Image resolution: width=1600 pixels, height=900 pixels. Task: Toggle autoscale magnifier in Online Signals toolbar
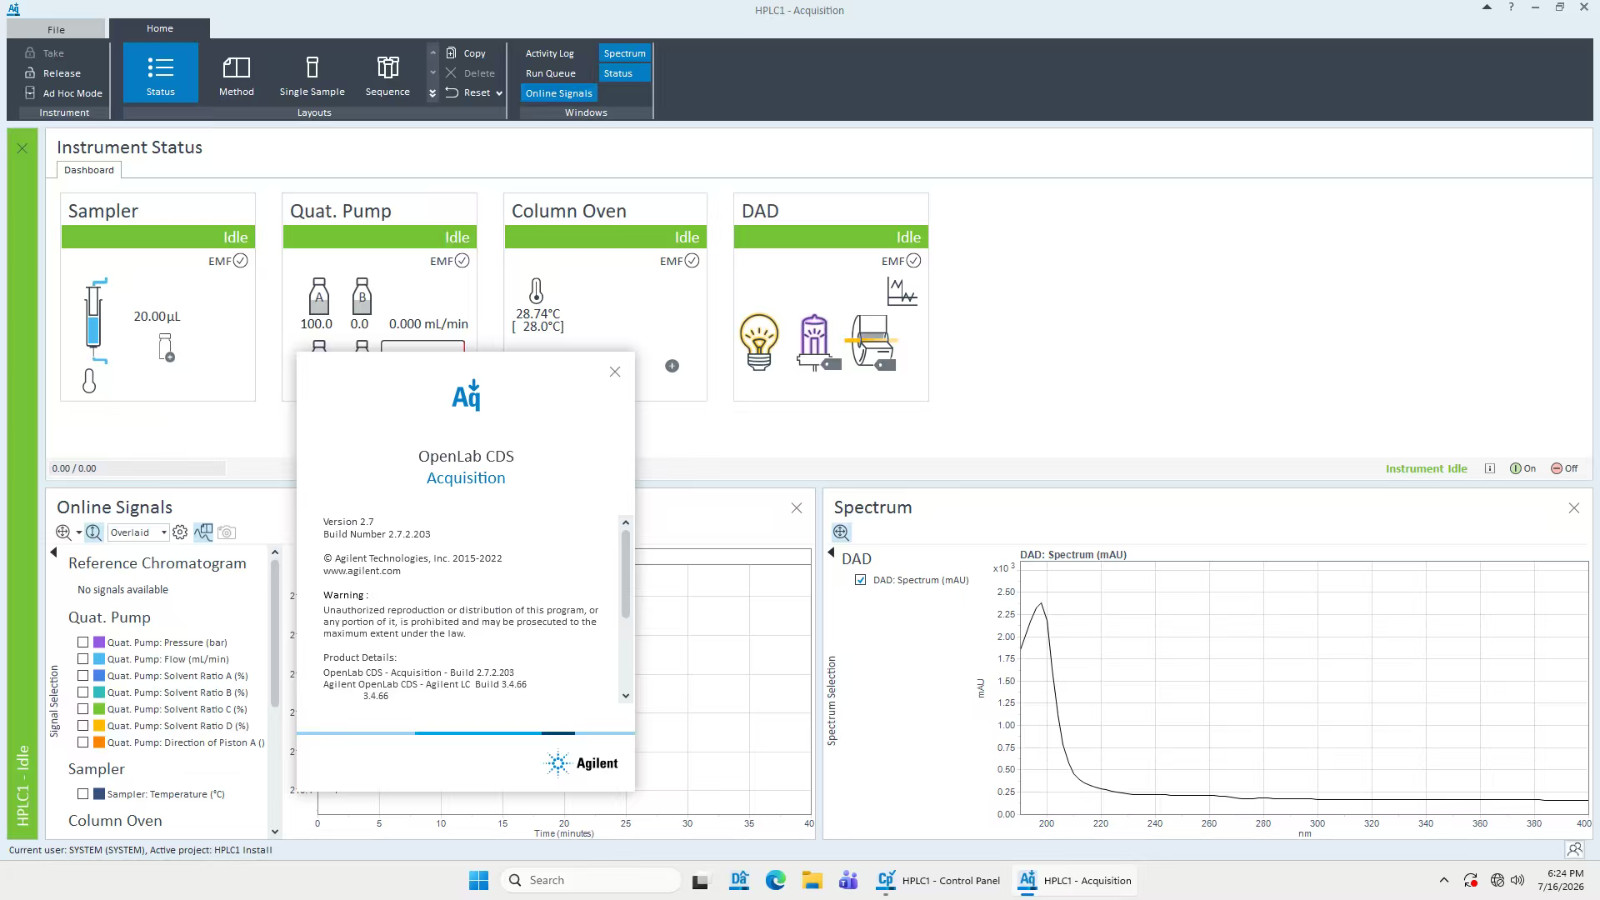(93, 532)
